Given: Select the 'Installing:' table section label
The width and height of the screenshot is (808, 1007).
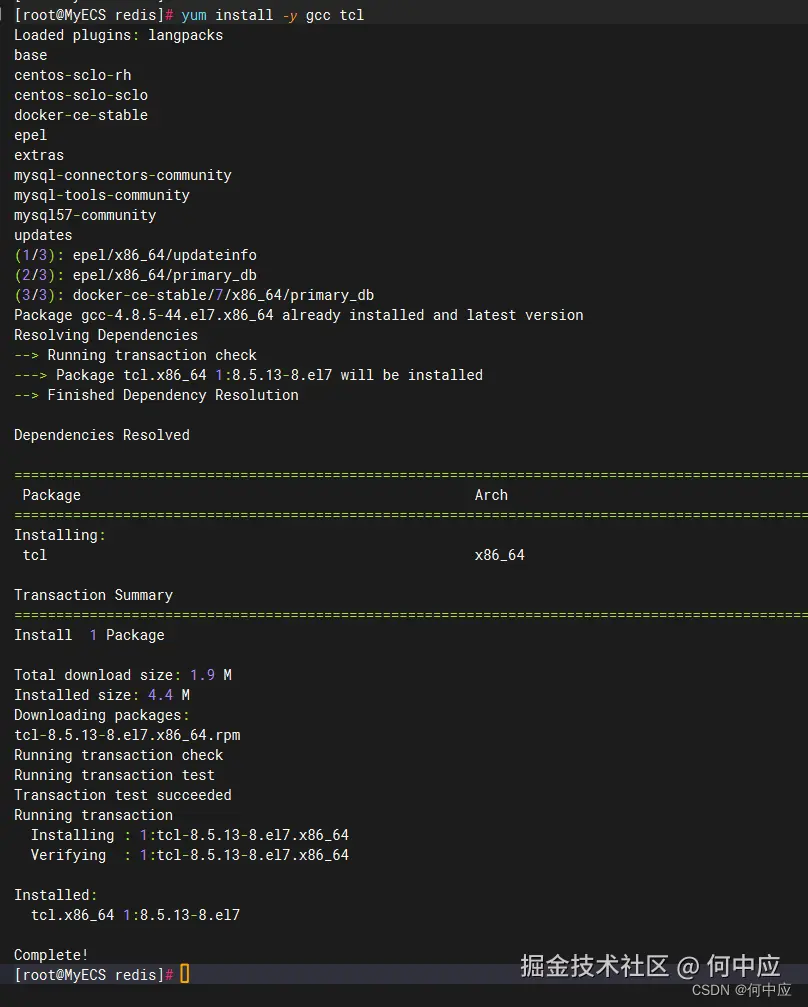Looking at the screenshot, I should (60, 535).
